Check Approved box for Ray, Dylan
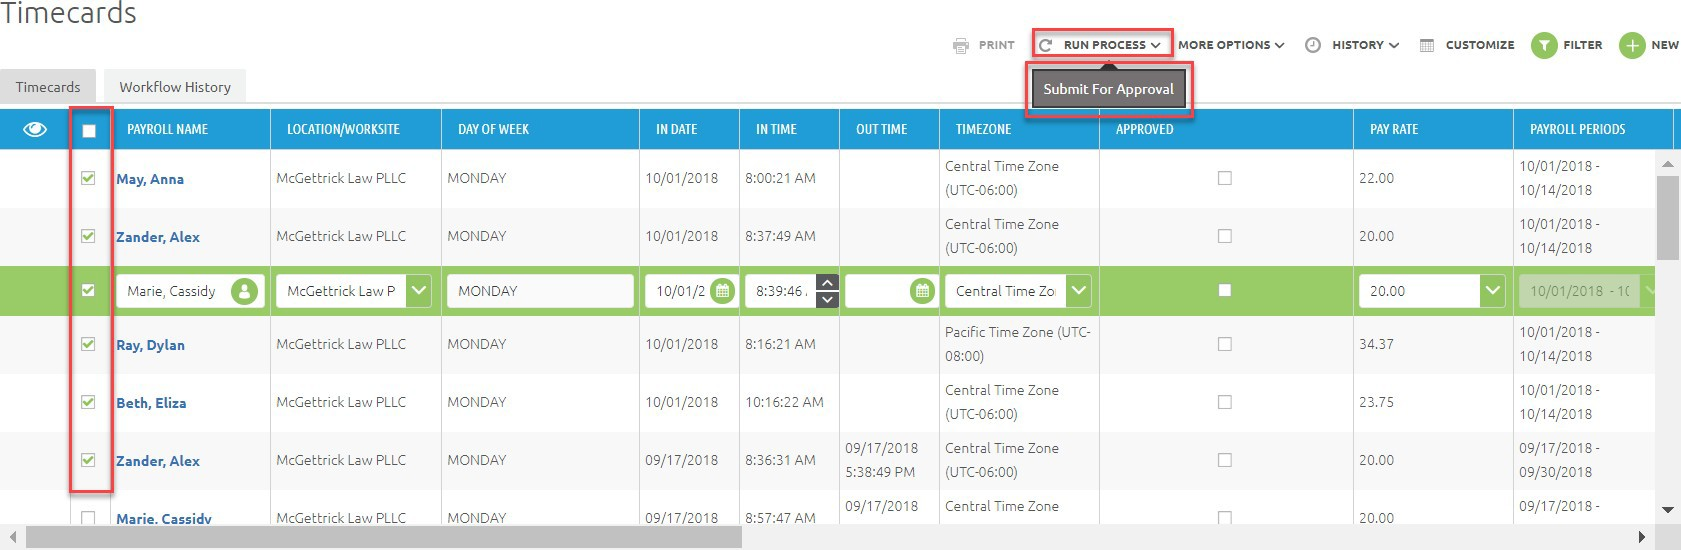 click(1224, 344)
